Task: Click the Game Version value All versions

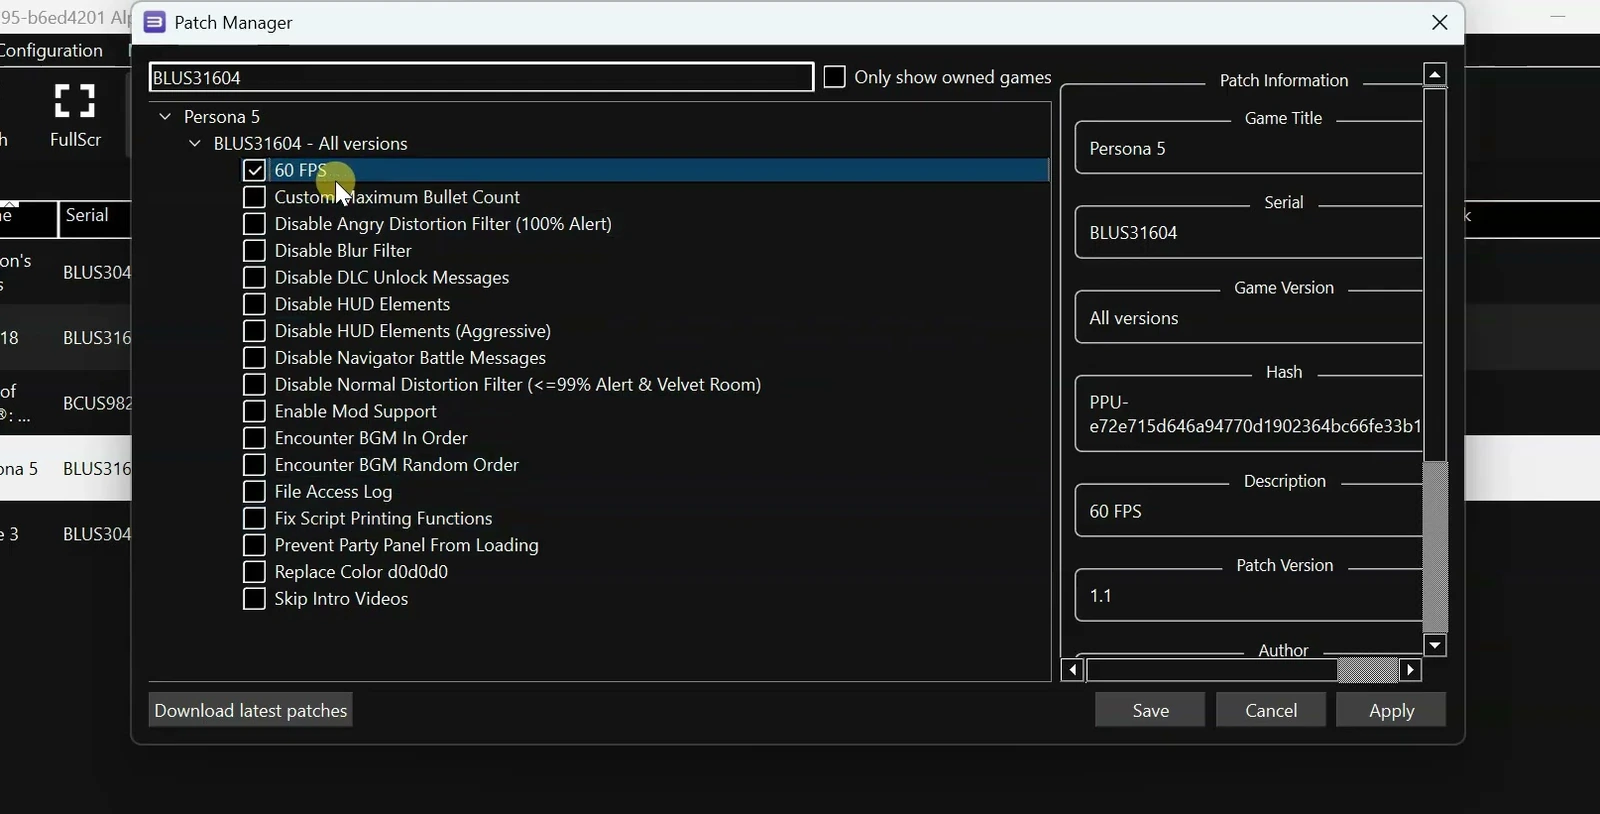Action: pos(1134,318)
